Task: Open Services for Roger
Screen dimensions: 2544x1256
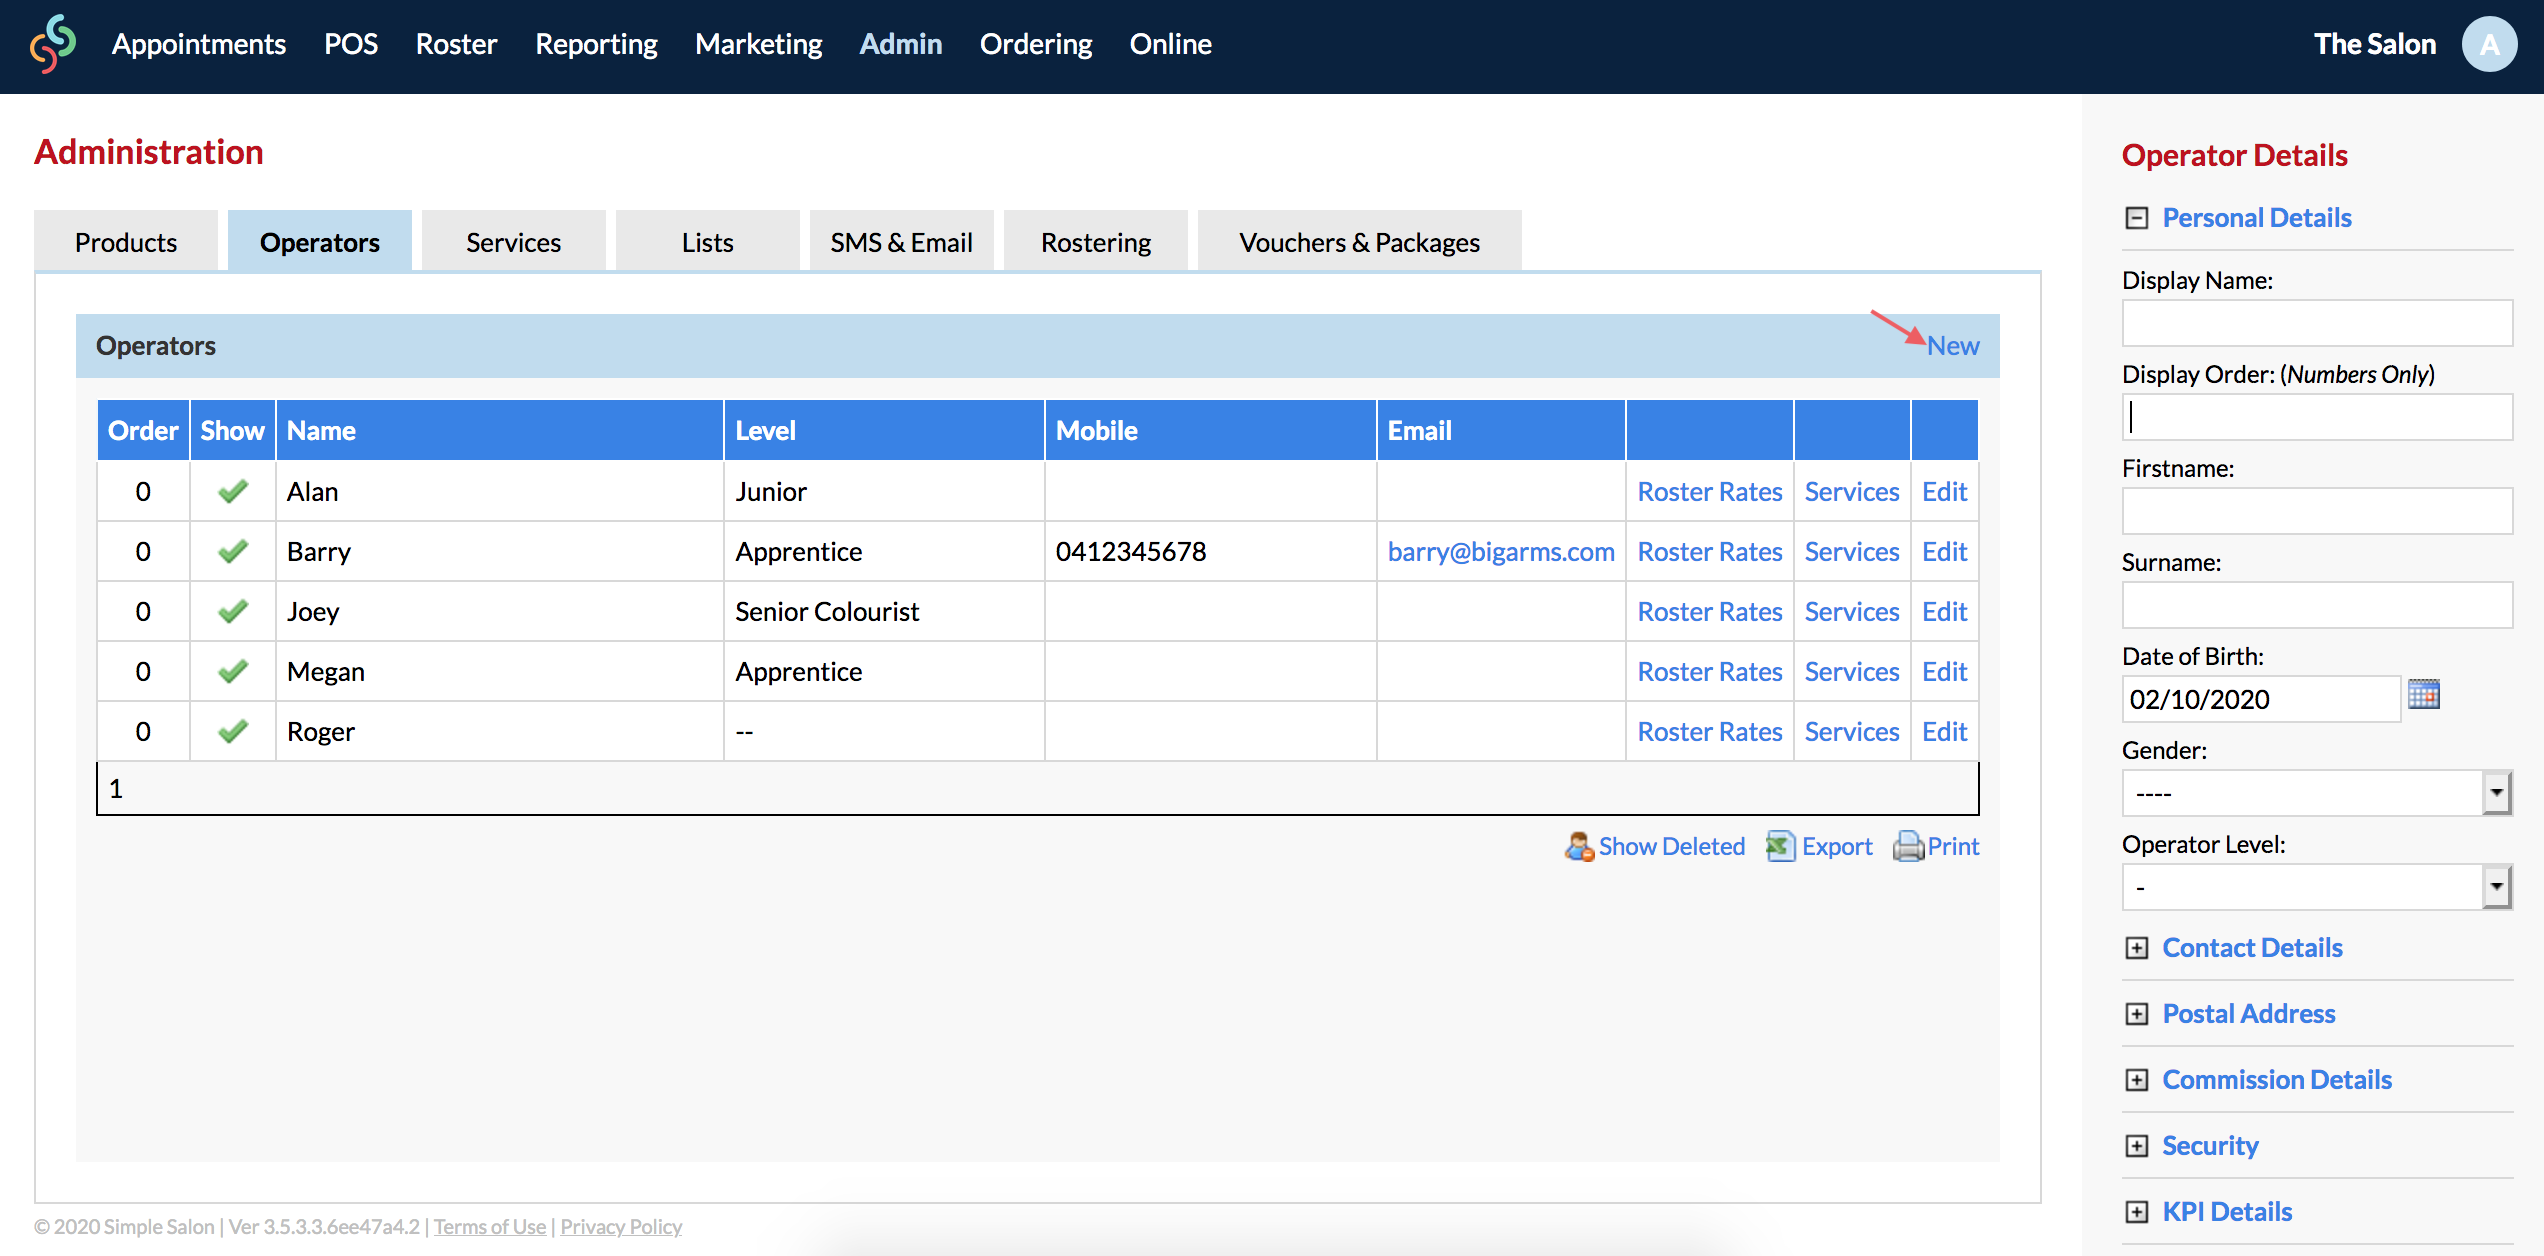Action: point(1852,731)
